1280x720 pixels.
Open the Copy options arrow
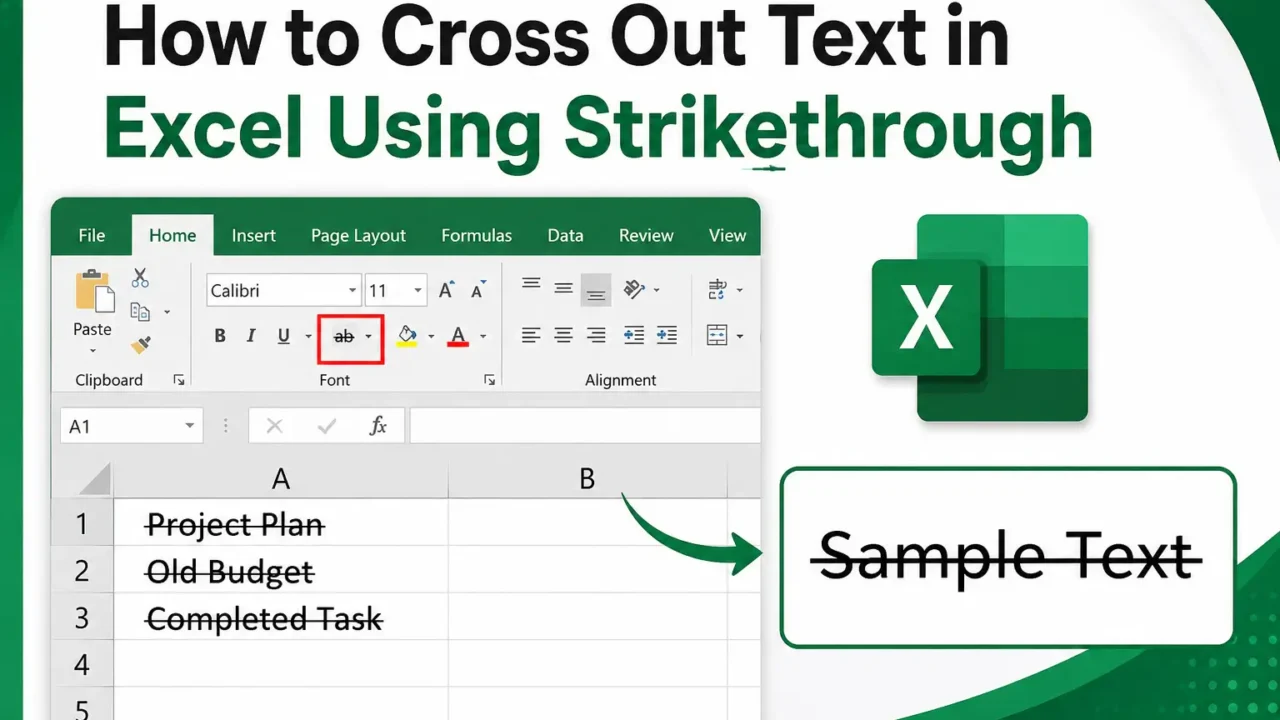point(167,312)
